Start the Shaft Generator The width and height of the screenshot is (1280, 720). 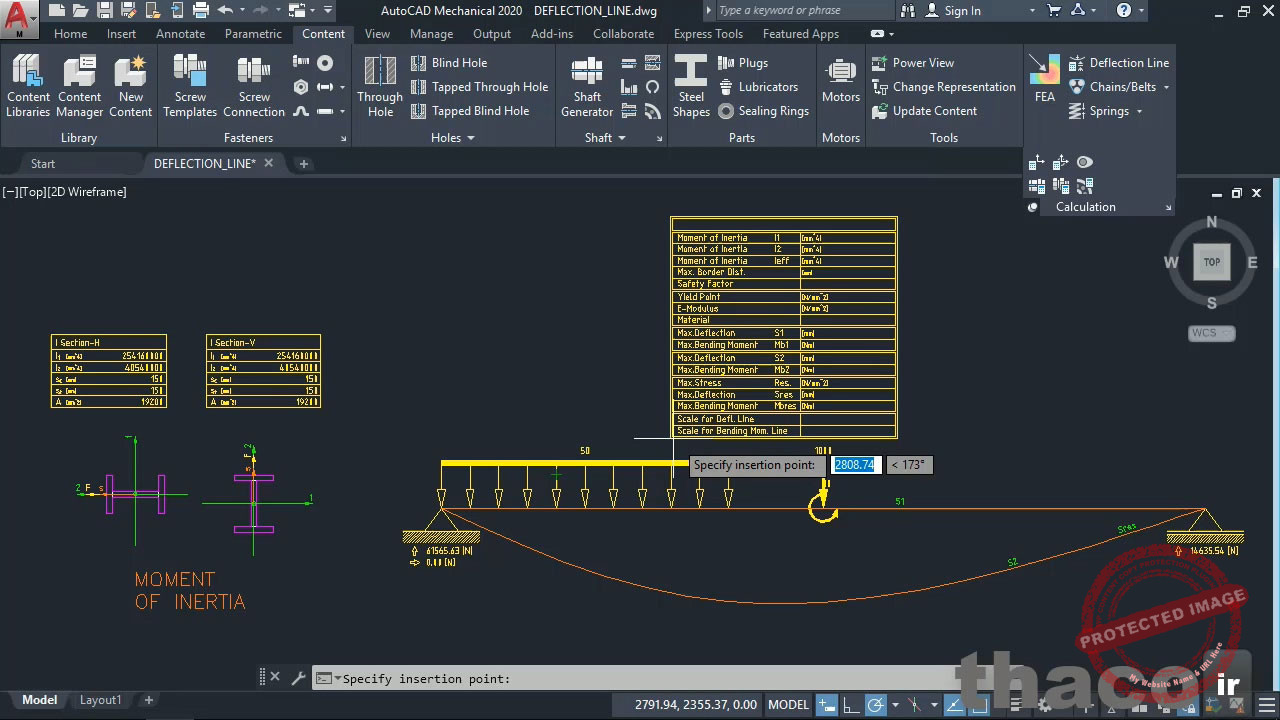click(x=587, y=86)
